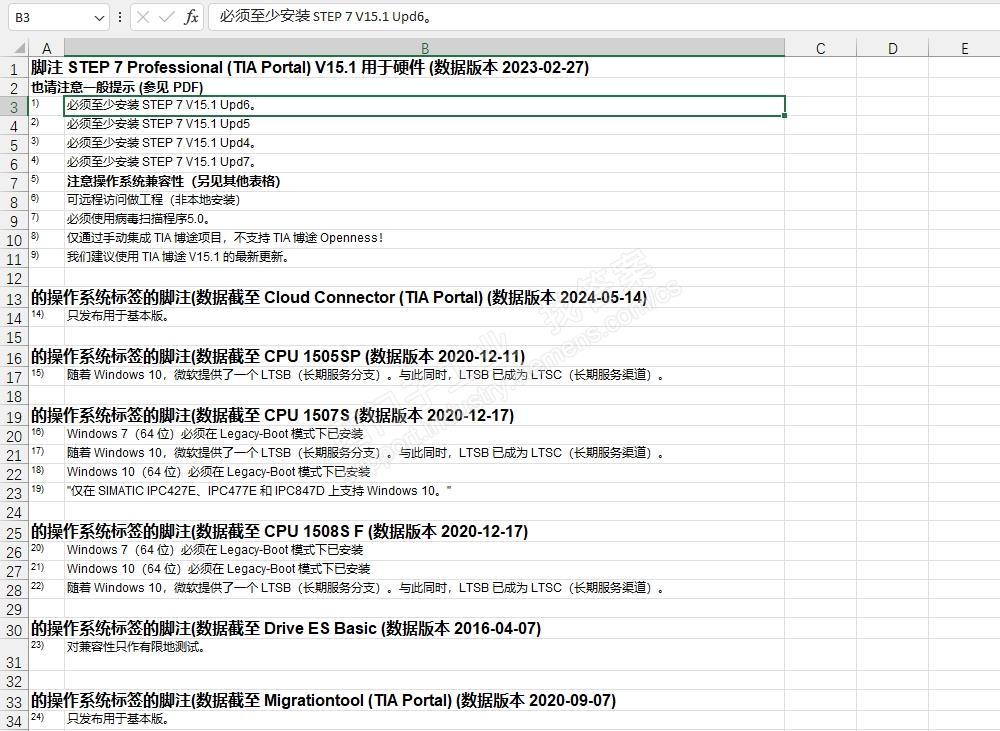Select column B header

coord(425,48)
